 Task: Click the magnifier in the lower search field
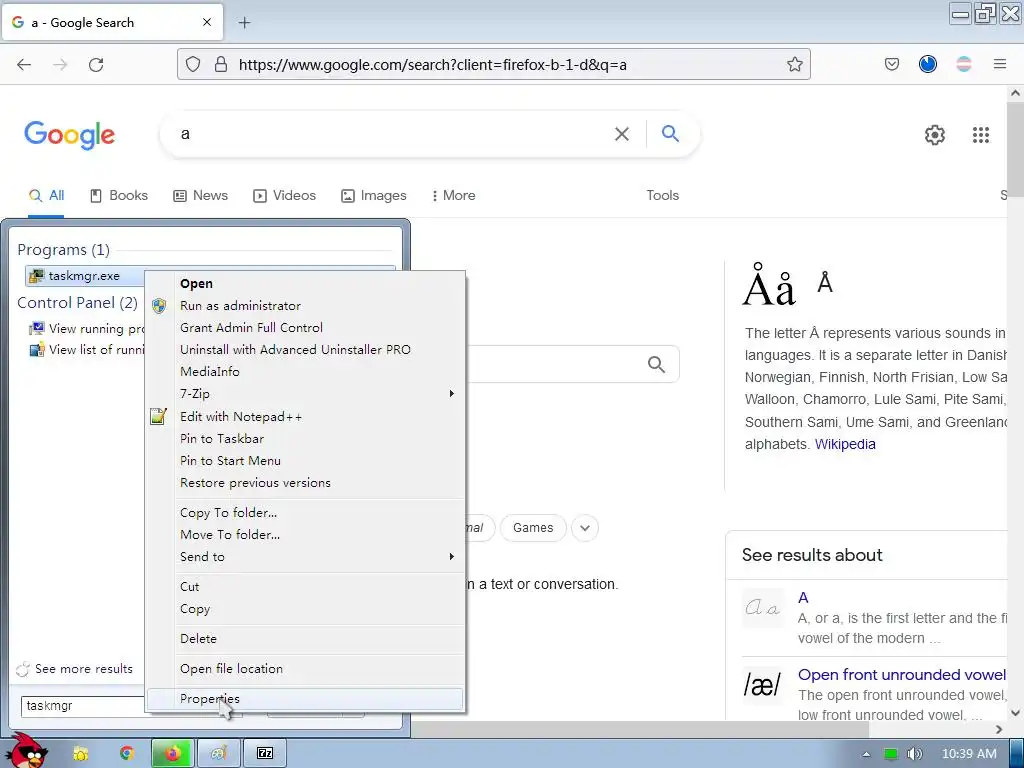(656, 364)
